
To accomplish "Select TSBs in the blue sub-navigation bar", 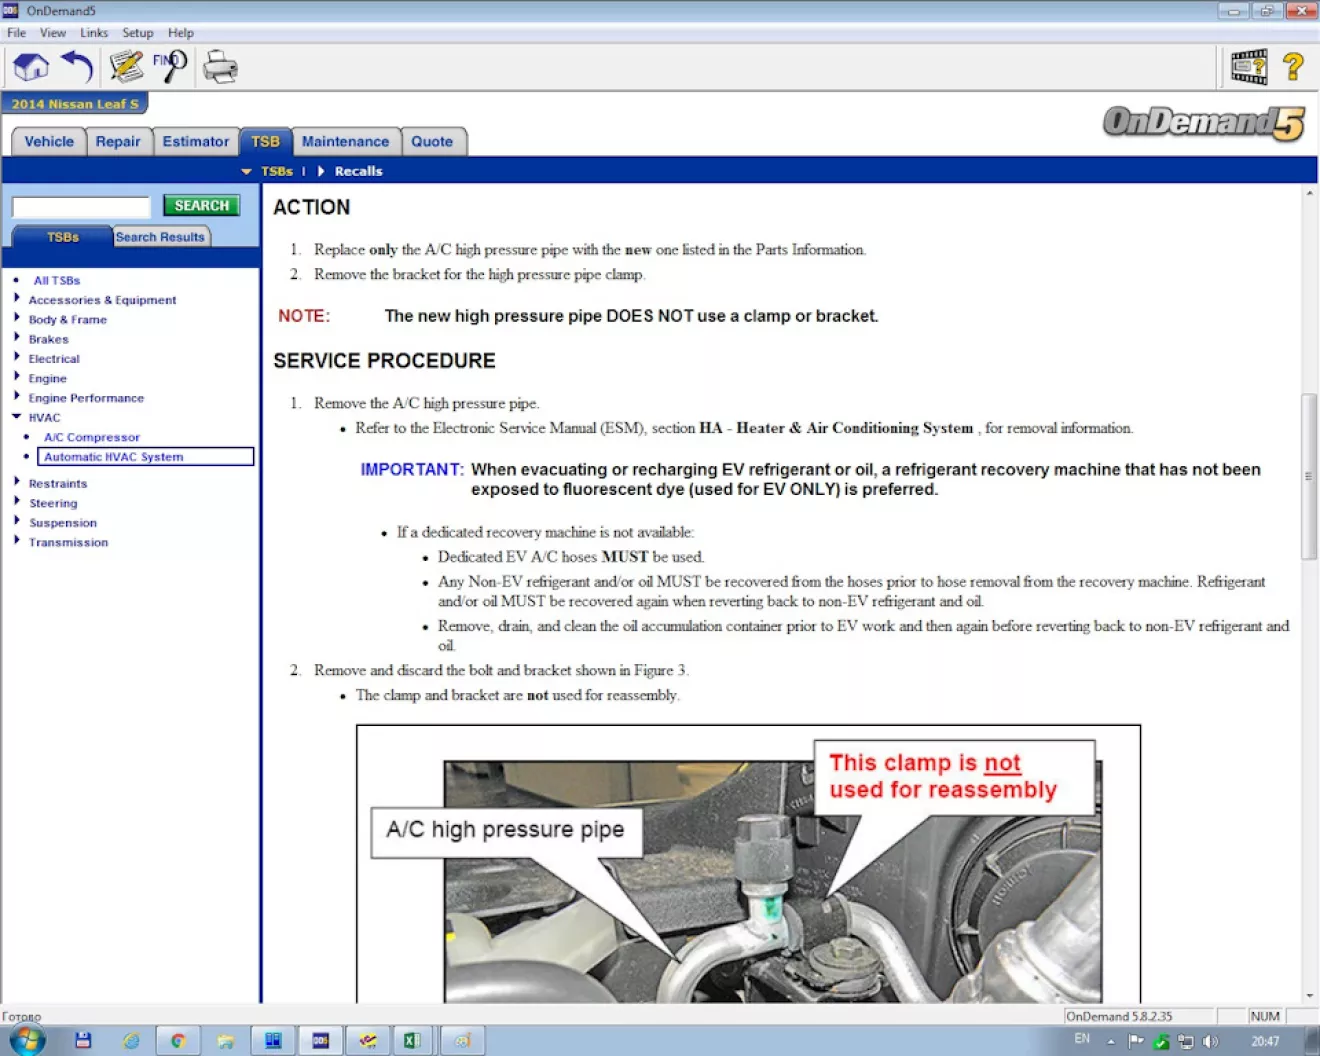I will (277, 171).
